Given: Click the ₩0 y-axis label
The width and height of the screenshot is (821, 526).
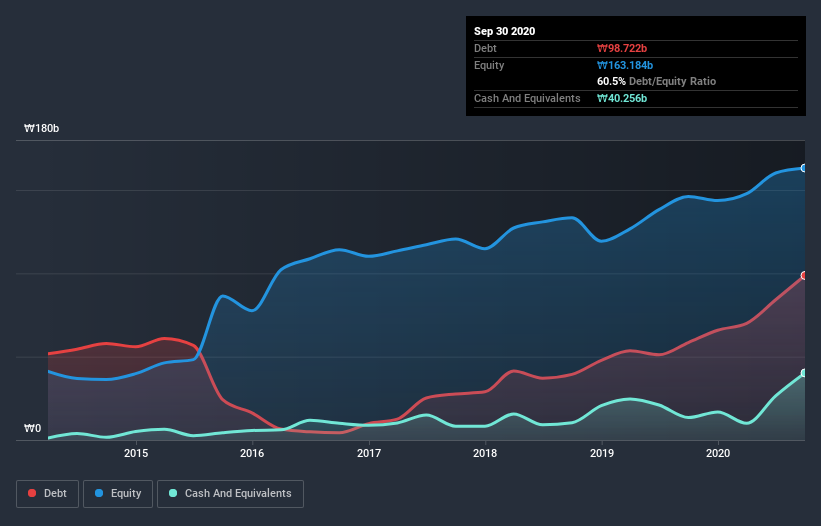Looking at the screenshot, I should 32,429.
